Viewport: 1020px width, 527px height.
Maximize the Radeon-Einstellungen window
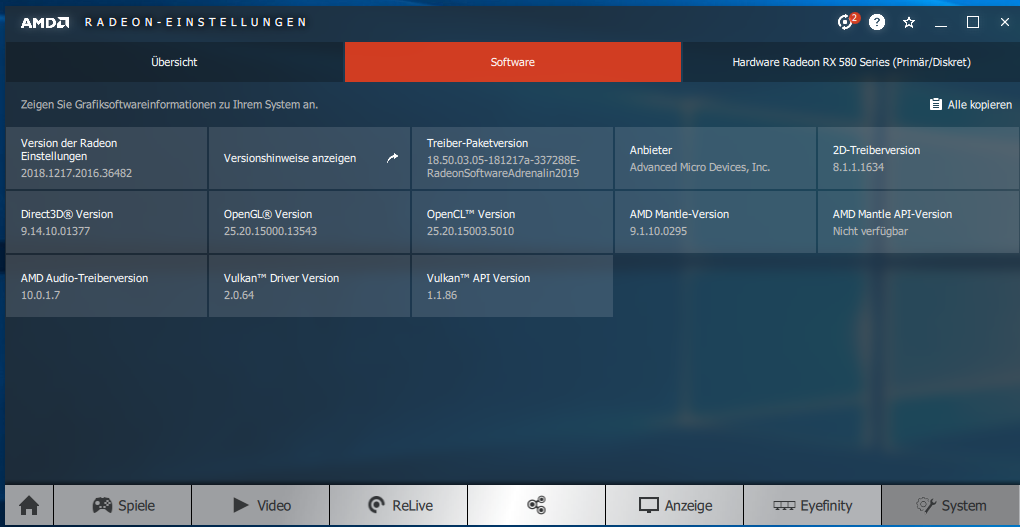coord(973,22)
